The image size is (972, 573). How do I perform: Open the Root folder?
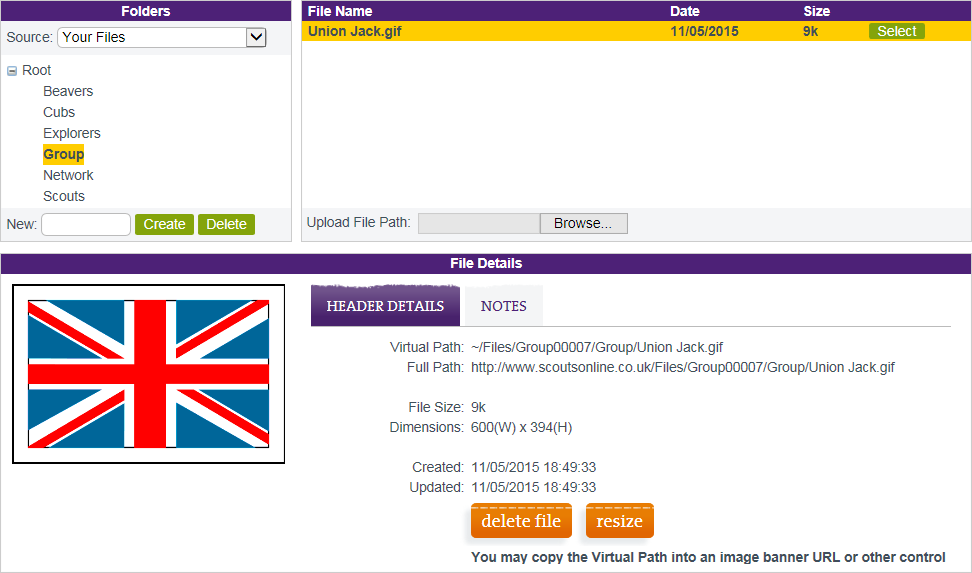click(37, 70)
